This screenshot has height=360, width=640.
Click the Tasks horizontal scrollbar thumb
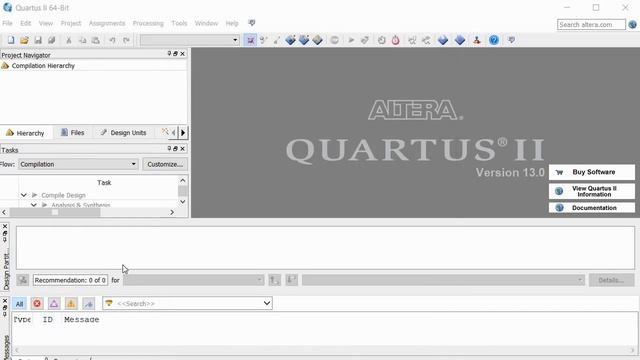[55, 212]
